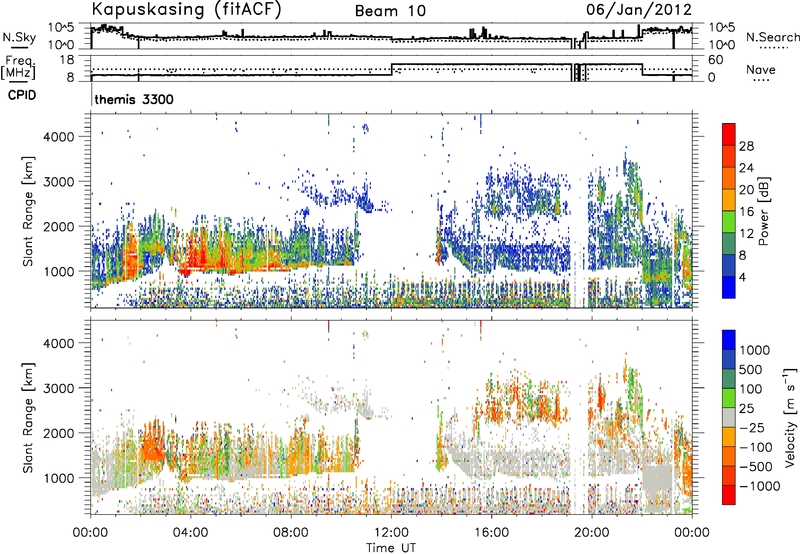This screenshot has height=554, width=800.
Task: Click the '-1000' label on Velocity color bar
Action: point(760,486)
